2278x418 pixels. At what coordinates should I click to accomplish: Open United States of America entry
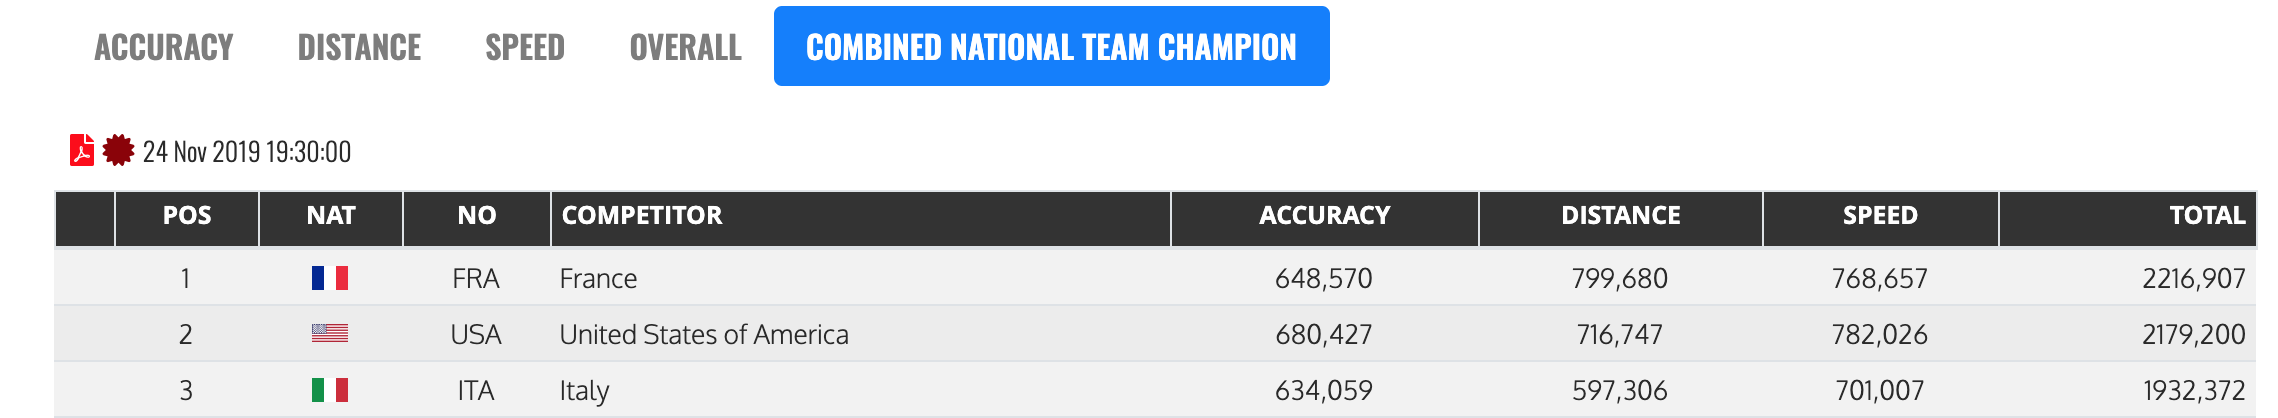point(704,335)
